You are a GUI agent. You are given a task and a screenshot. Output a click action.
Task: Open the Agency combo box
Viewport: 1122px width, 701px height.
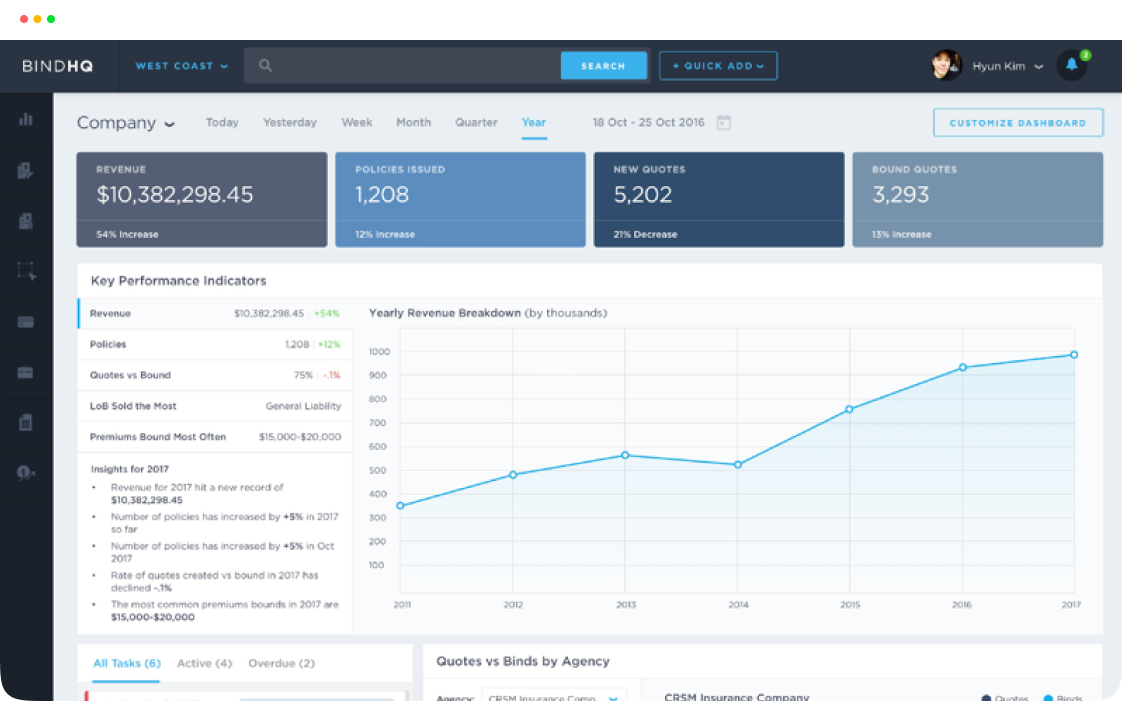point(554,697)
